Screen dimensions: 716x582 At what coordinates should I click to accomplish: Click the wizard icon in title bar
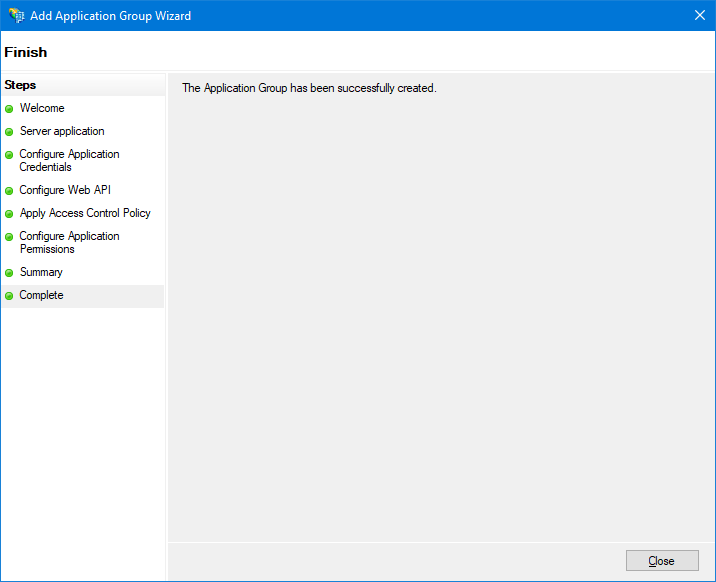tap(16, 16)
